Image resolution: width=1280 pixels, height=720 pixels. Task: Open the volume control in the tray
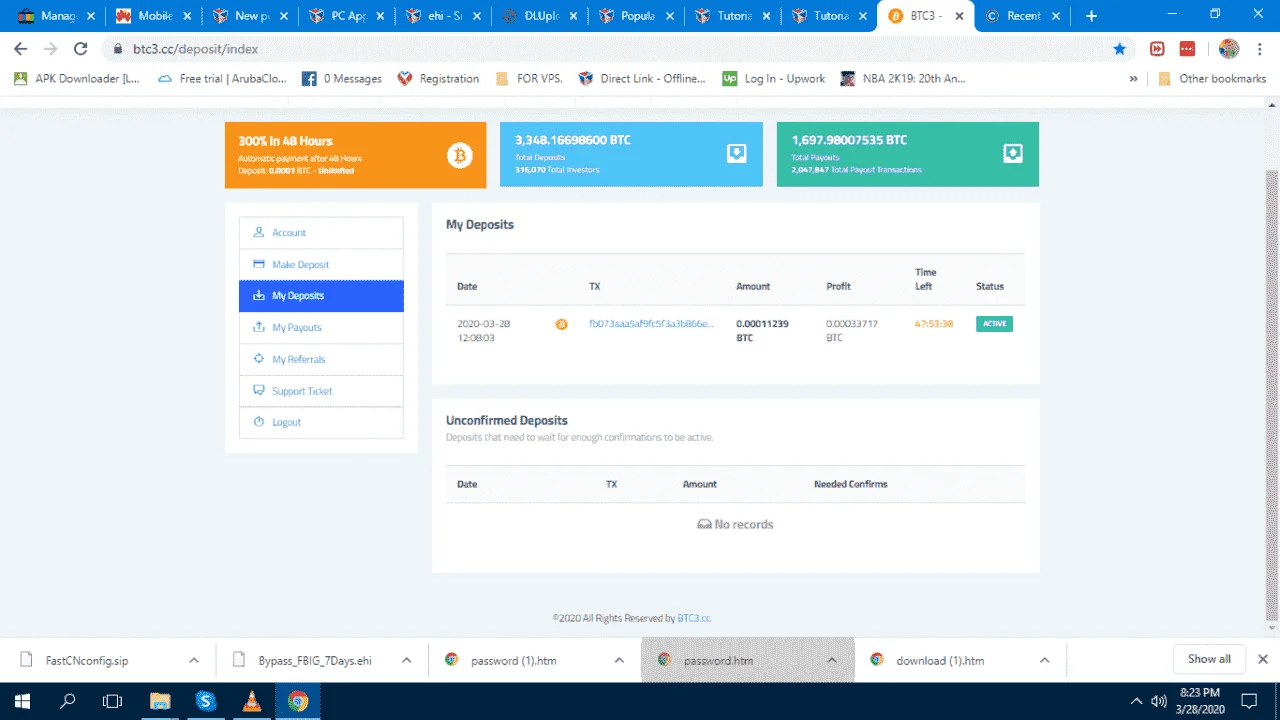(x=1159, y=701)
